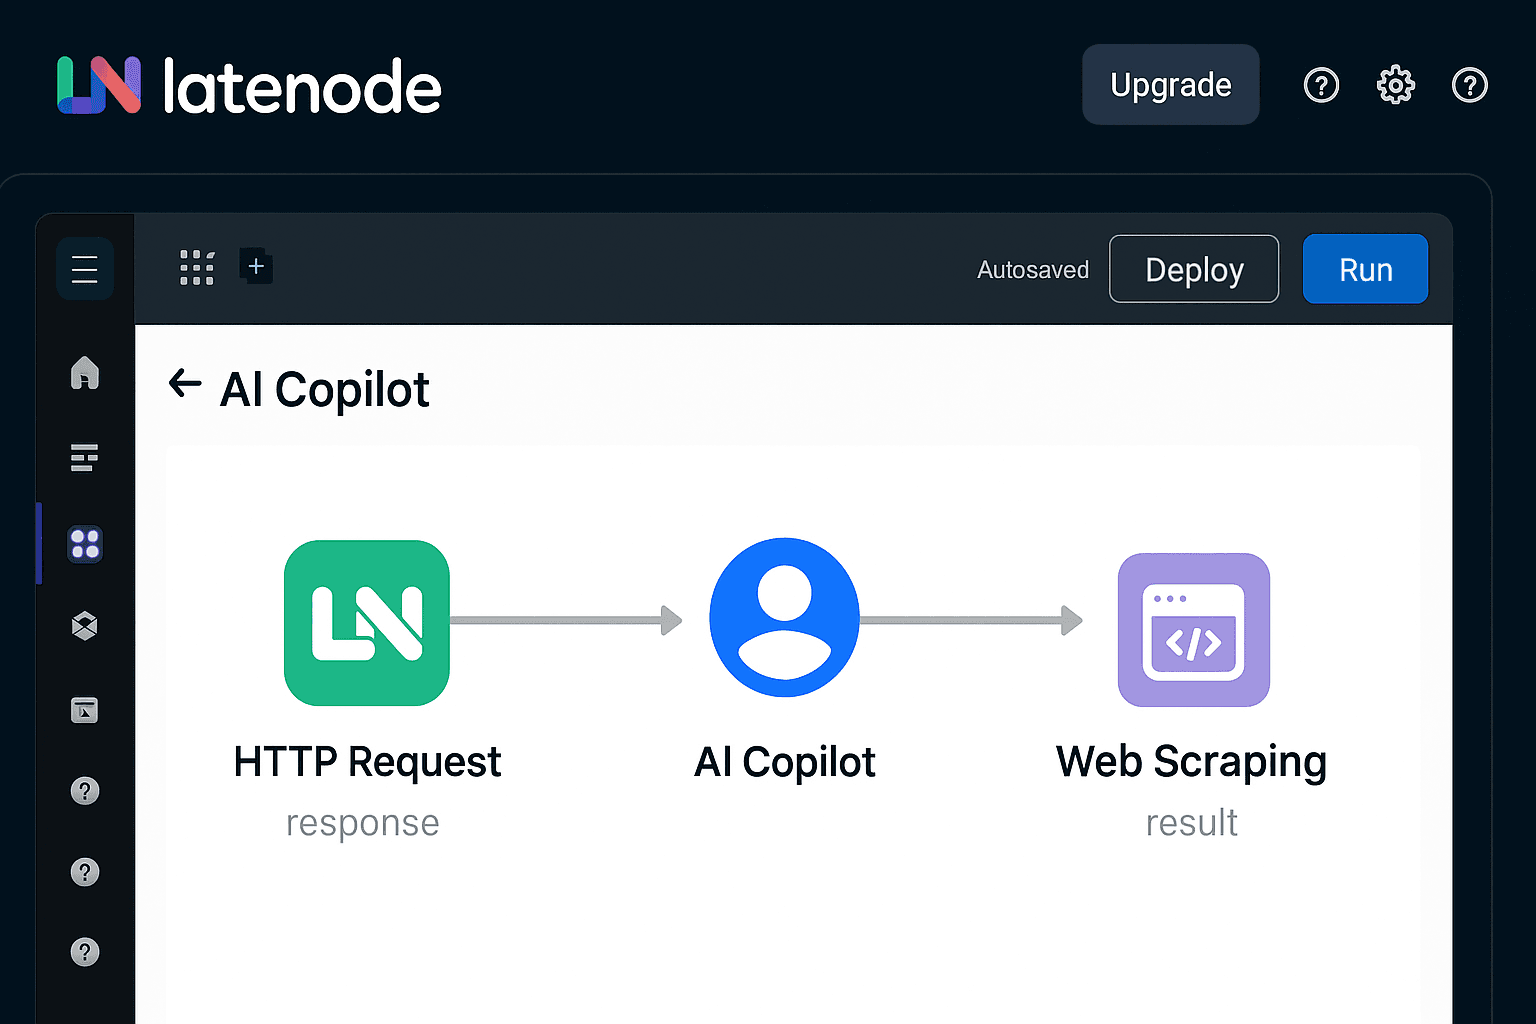Click the help icon right of the gear
This screenshot has height=1024, width=1536.
tap(1469, 85)
